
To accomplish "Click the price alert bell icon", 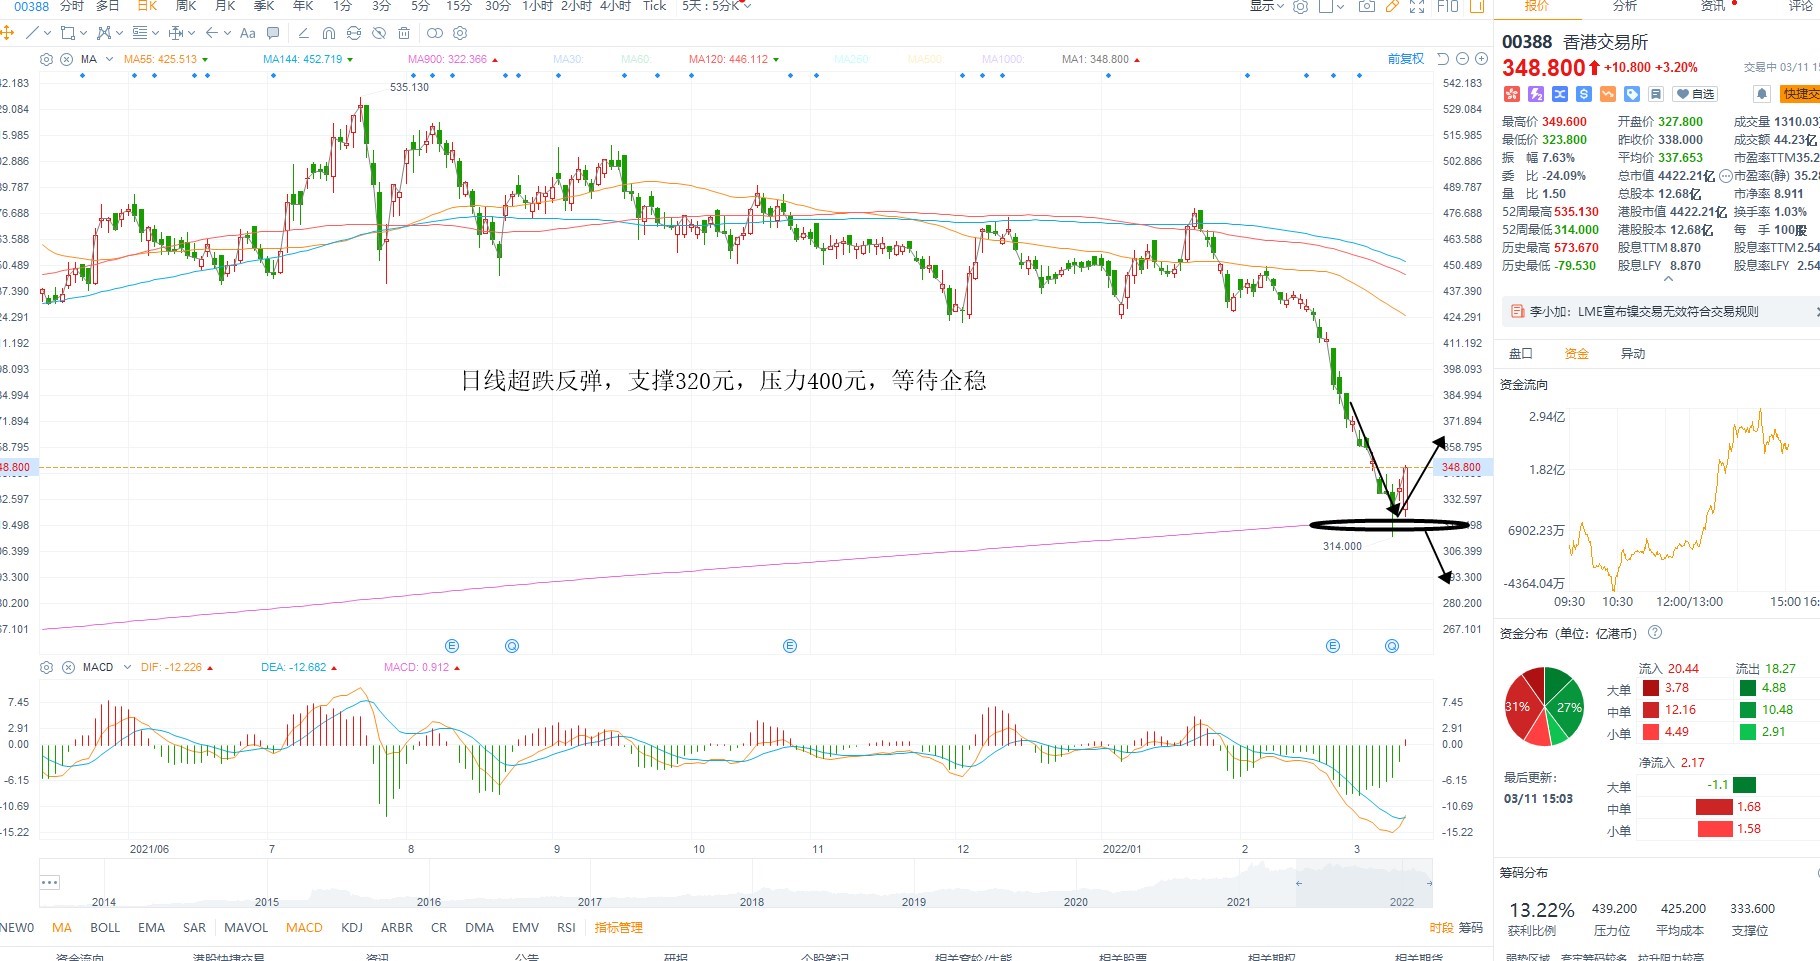I will pyautogui.click(x=1762, y=94).
